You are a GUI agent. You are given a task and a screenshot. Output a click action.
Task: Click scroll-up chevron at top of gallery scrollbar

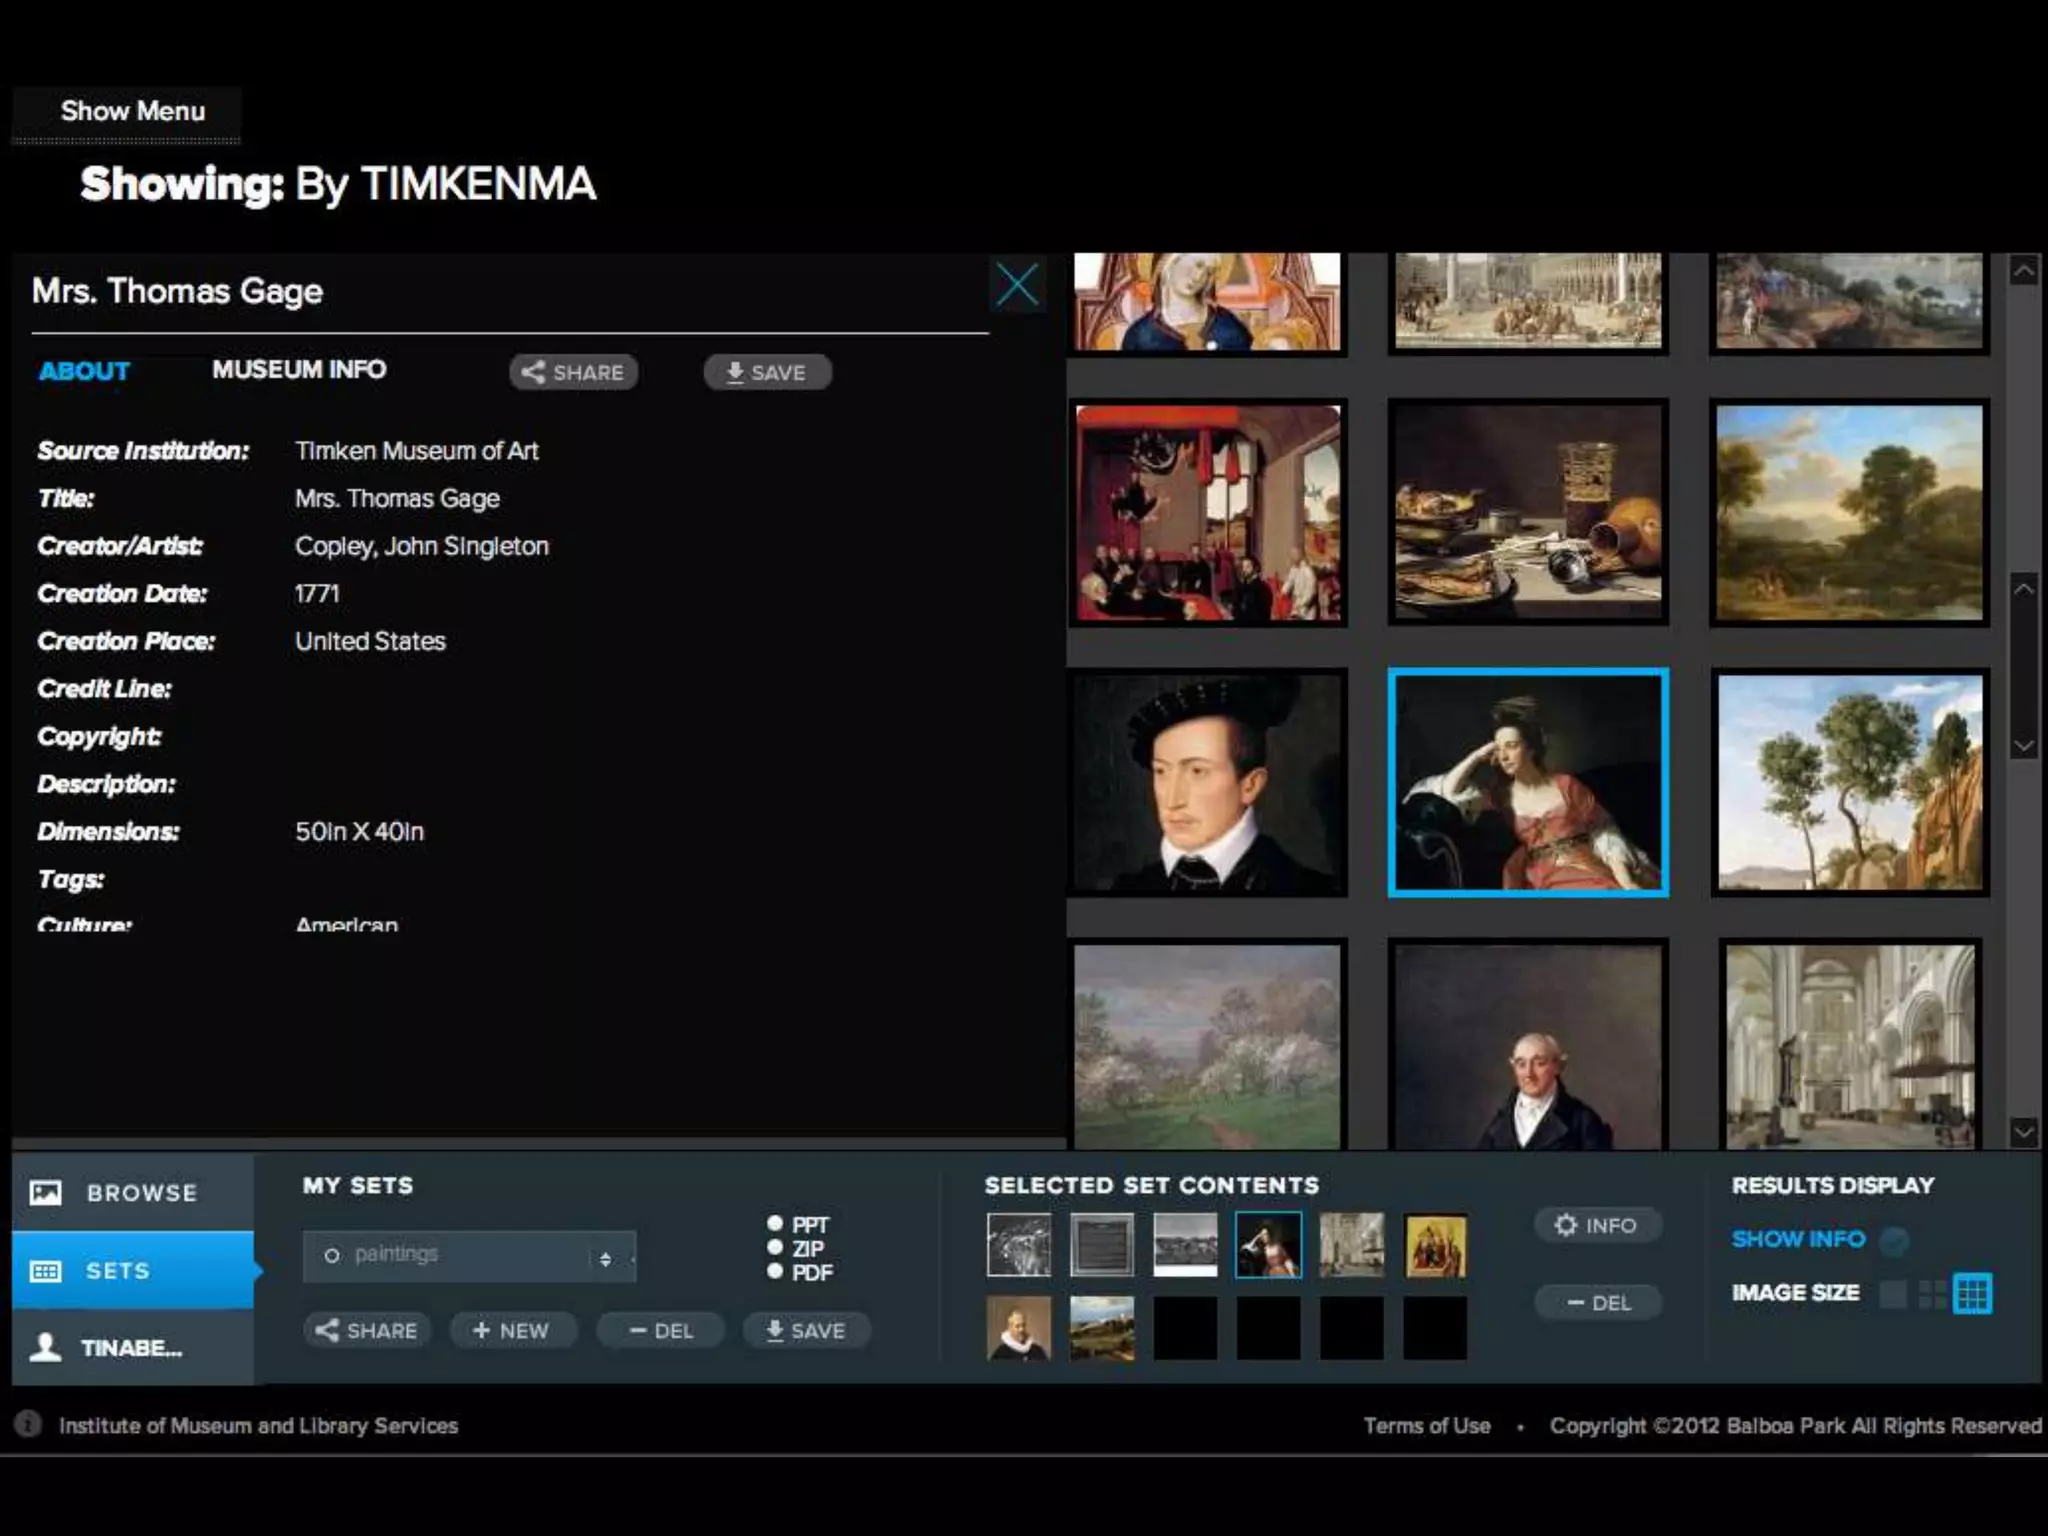[2023, 271]
